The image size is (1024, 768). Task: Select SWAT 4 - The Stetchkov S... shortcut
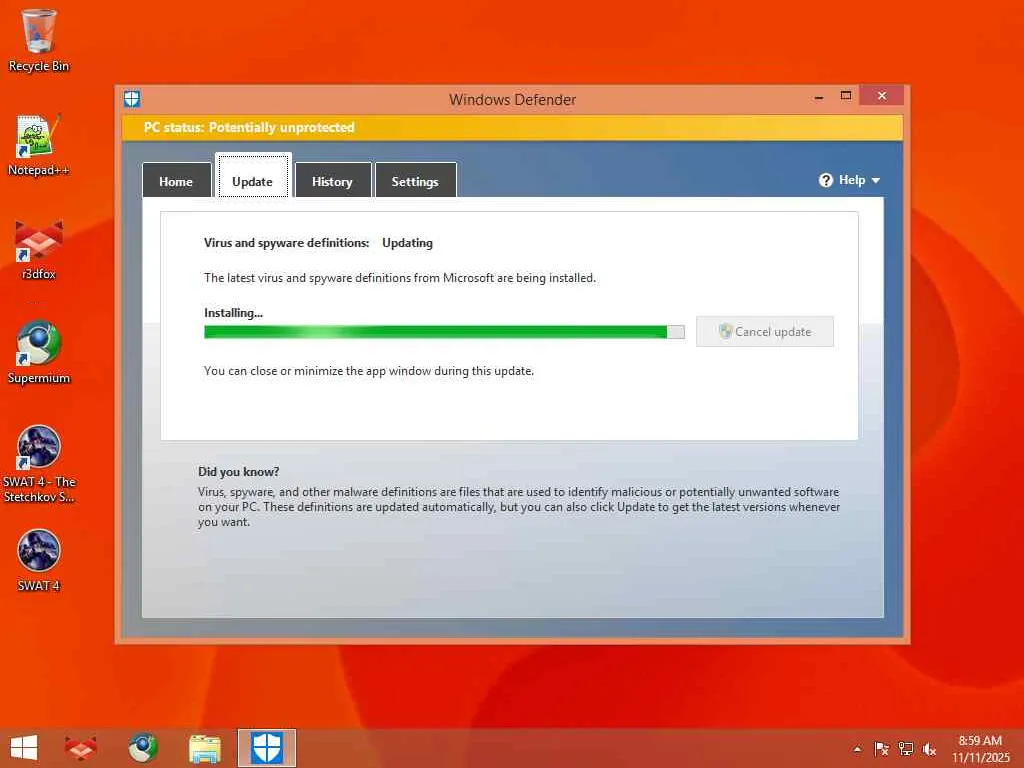coord(39,464)
